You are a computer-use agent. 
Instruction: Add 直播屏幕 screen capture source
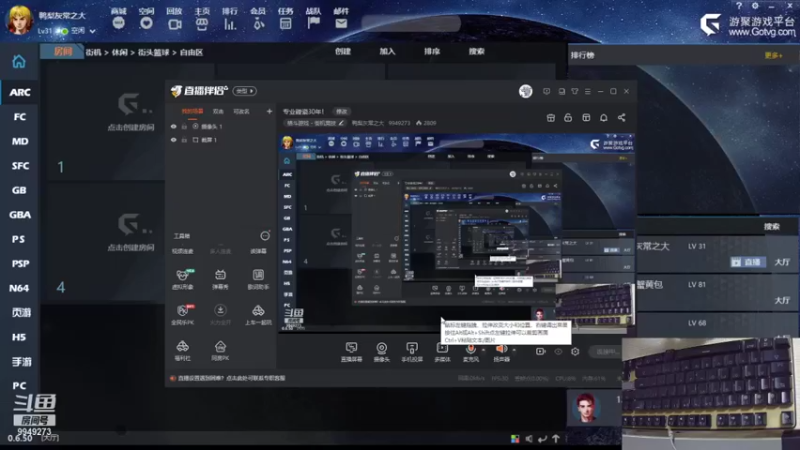[352, 352]
